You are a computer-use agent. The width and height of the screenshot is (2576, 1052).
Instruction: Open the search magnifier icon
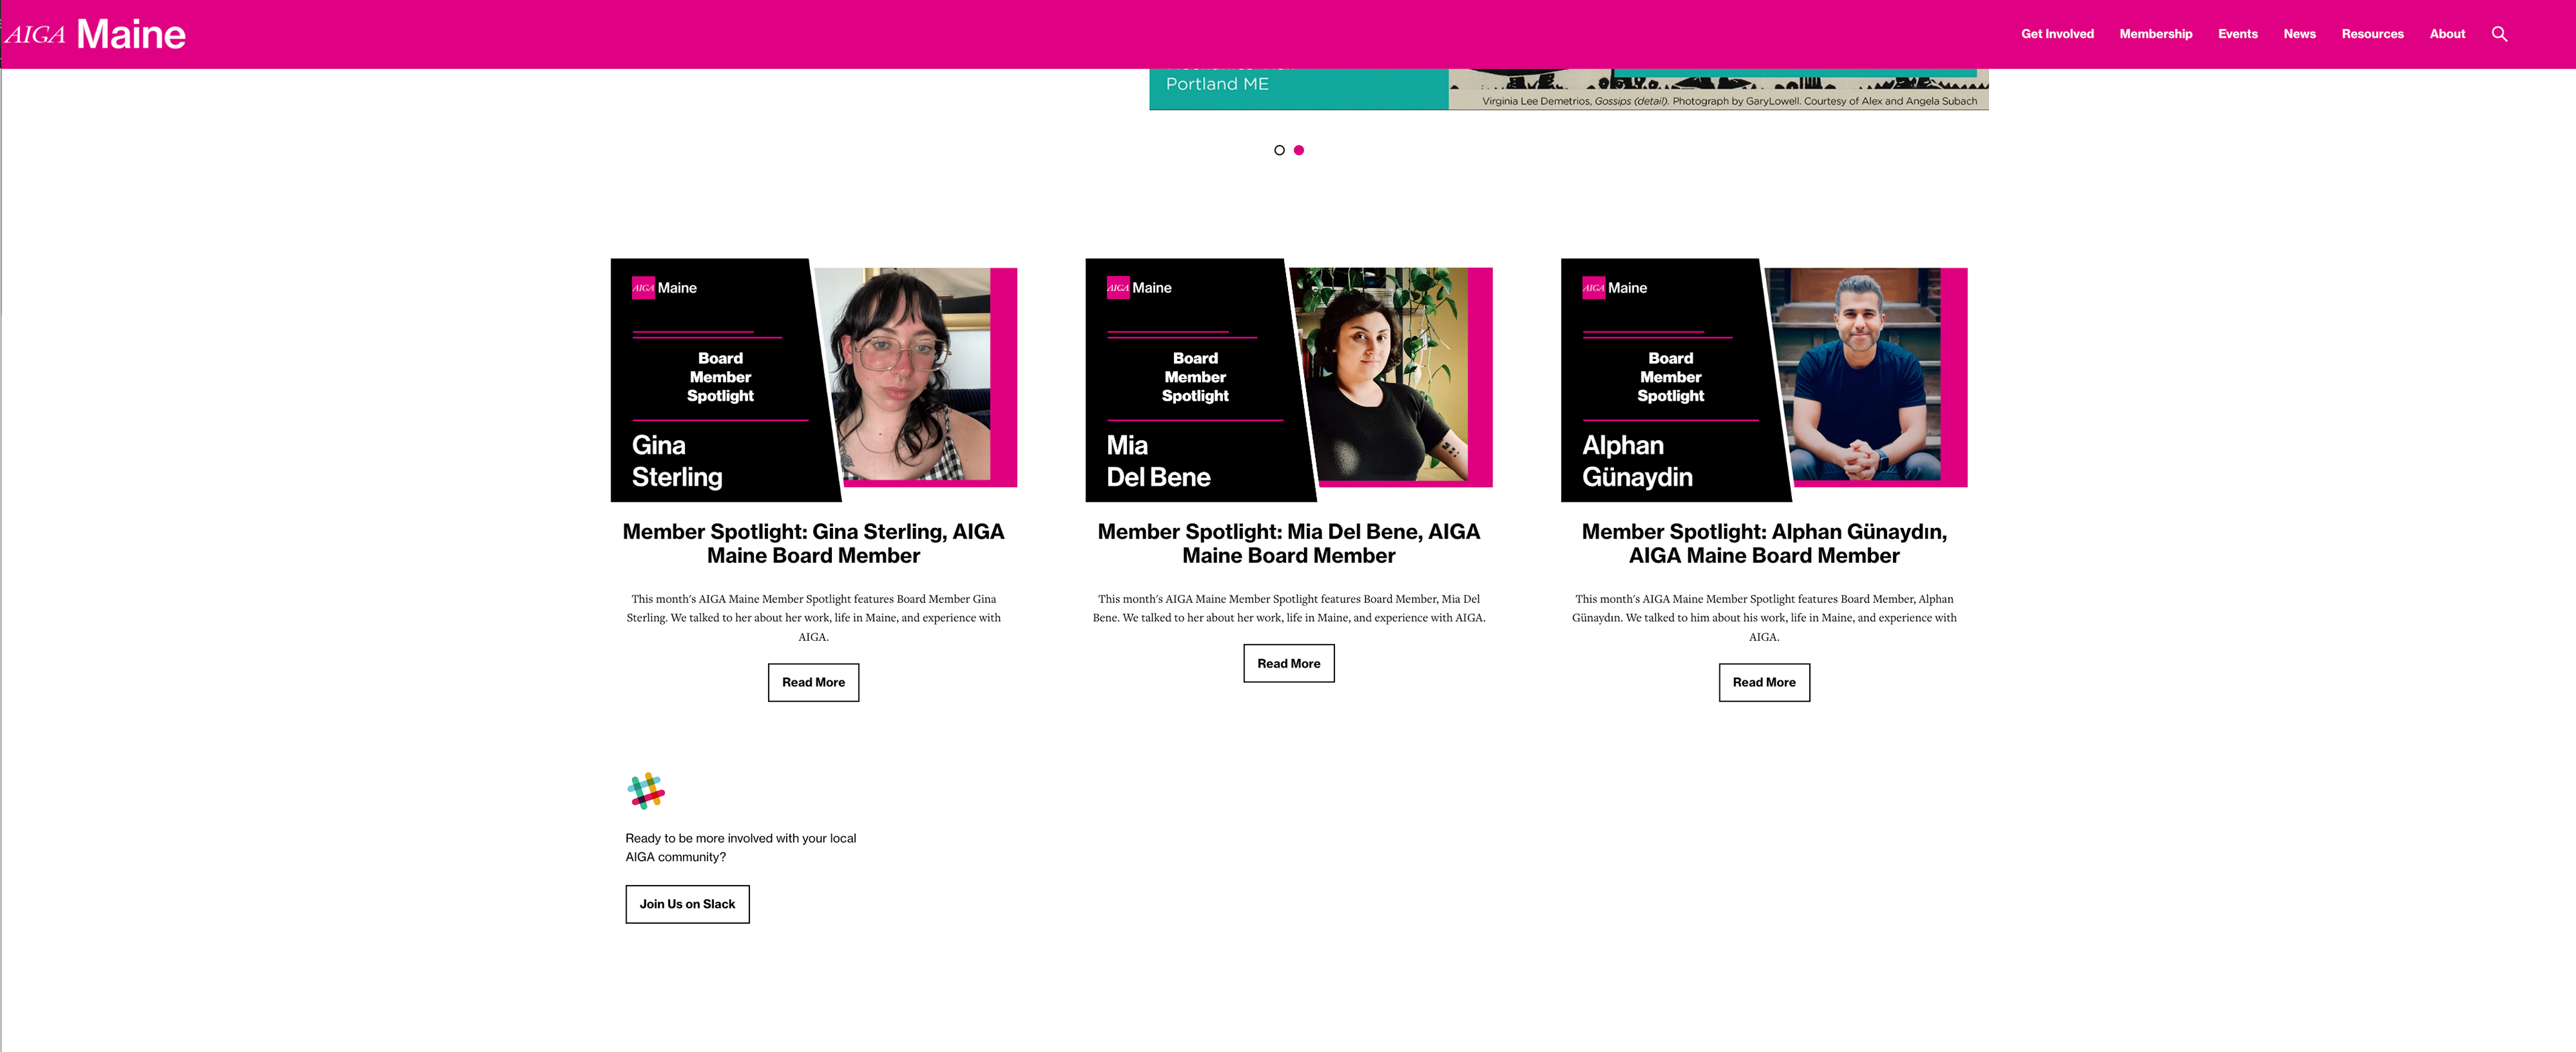coord(2499,34)
